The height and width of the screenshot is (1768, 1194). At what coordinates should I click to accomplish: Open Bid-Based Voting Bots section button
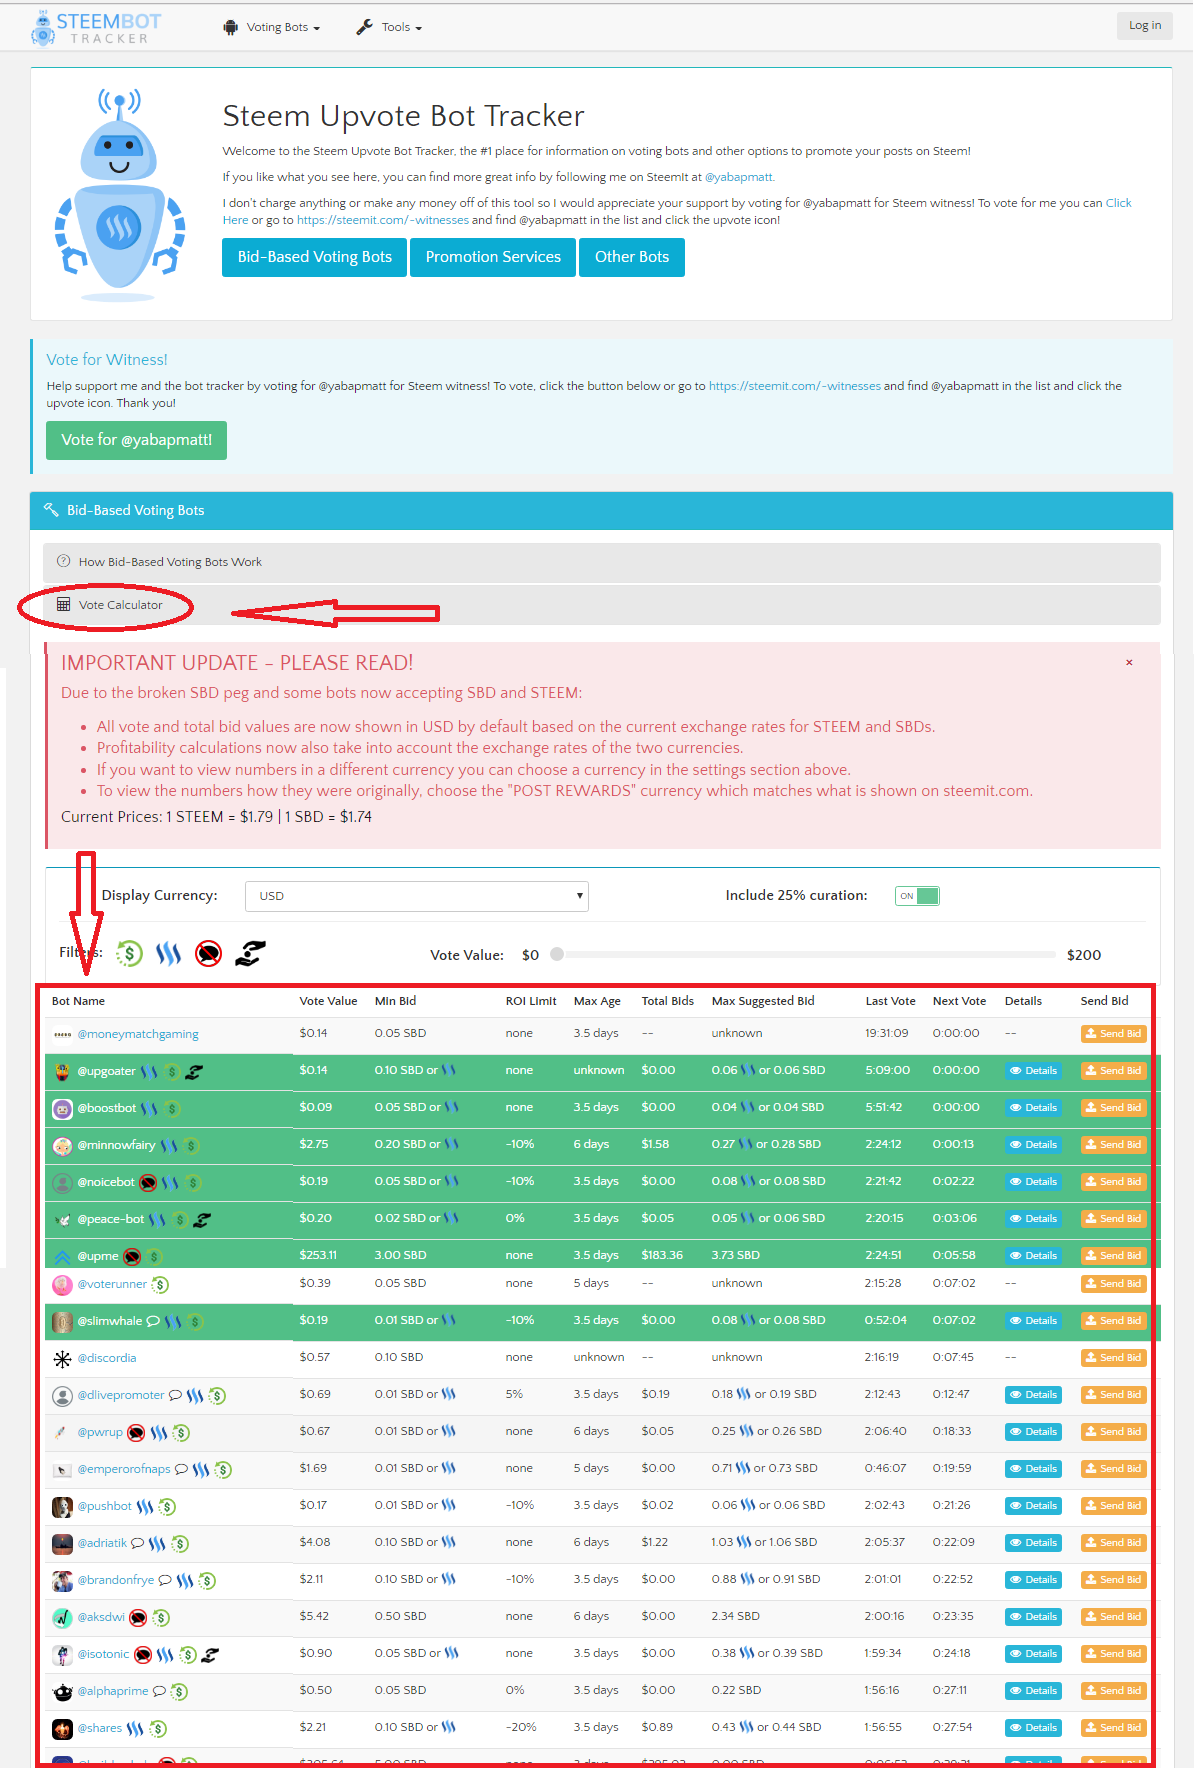coord(314,257)
